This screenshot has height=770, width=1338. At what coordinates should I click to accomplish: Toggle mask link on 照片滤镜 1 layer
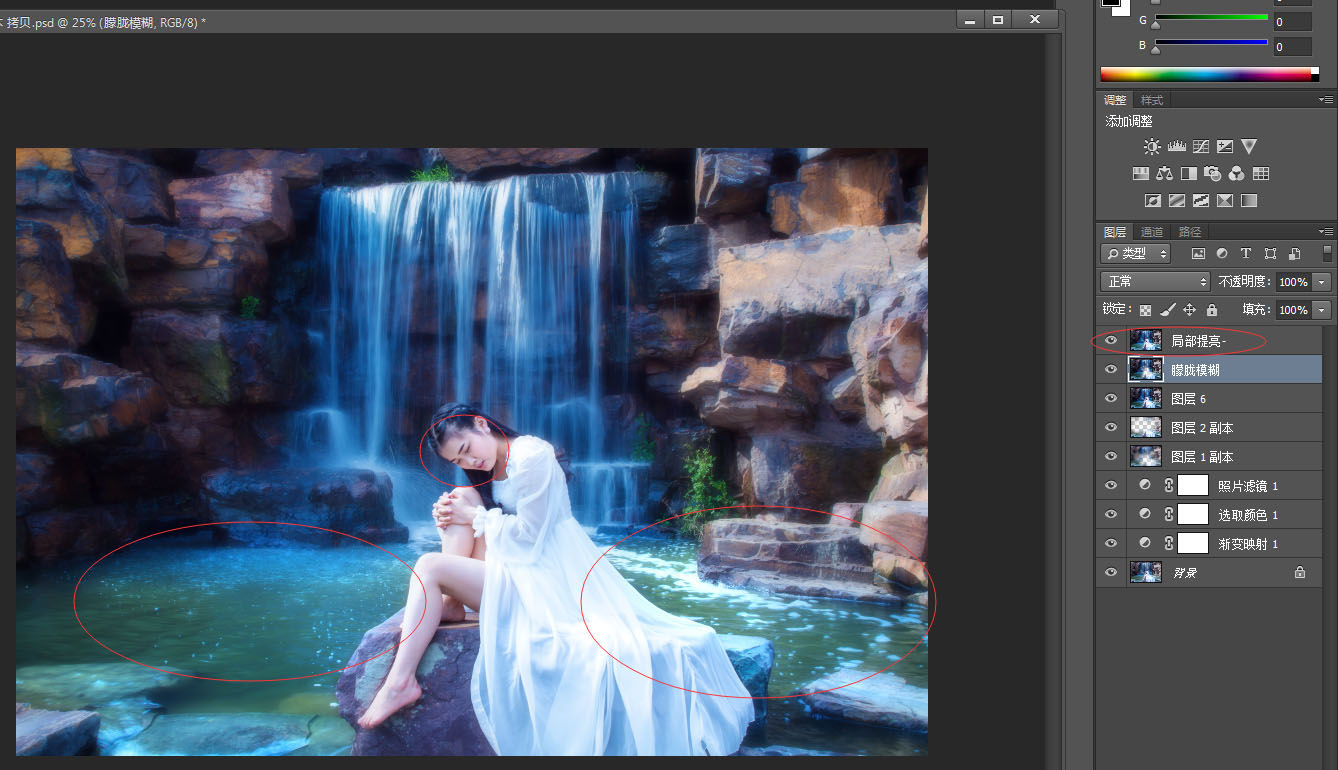click(1168, 486)
